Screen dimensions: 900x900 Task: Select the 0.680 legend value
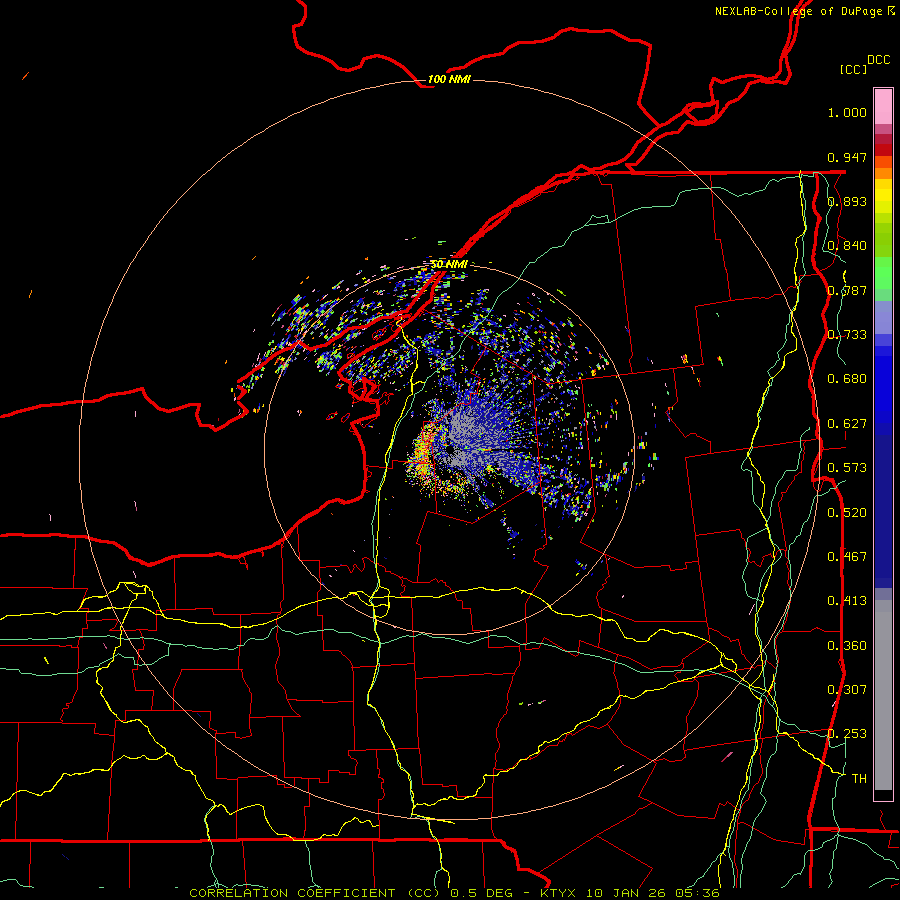pyautogui.click(x=847, y=379)
